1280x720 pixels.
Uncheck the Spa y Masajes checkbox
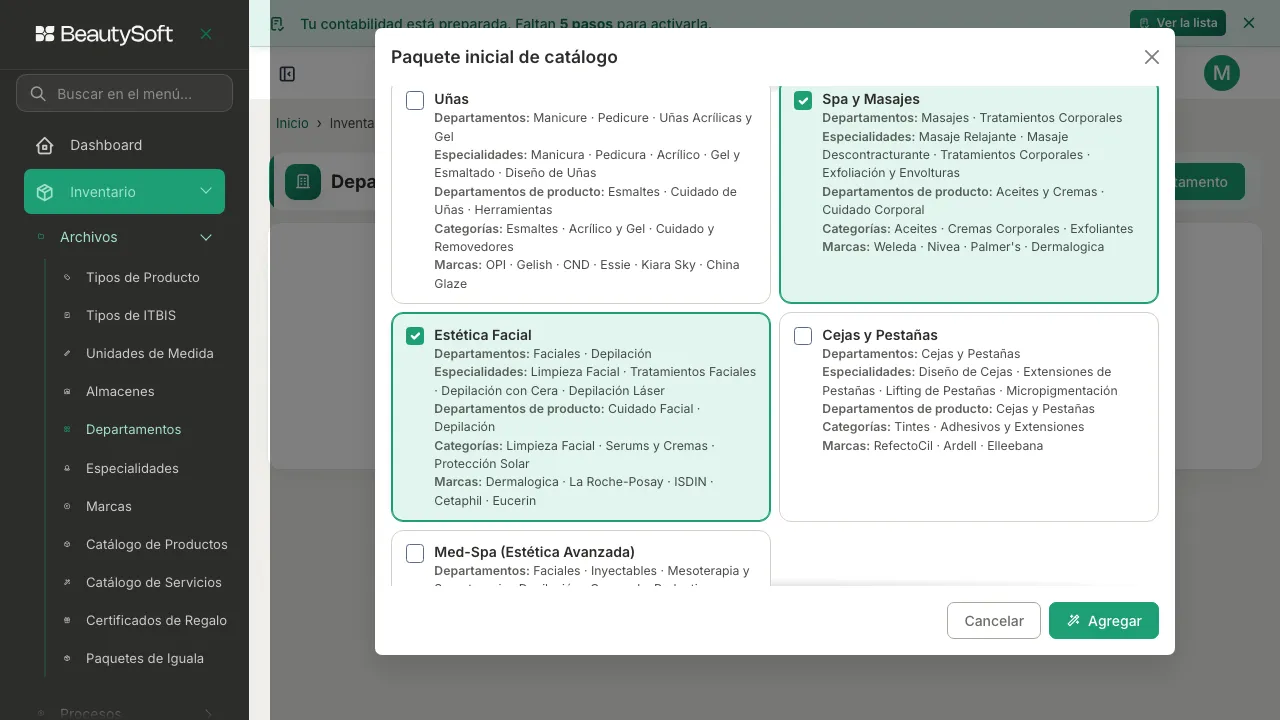[x=803, y=100]
